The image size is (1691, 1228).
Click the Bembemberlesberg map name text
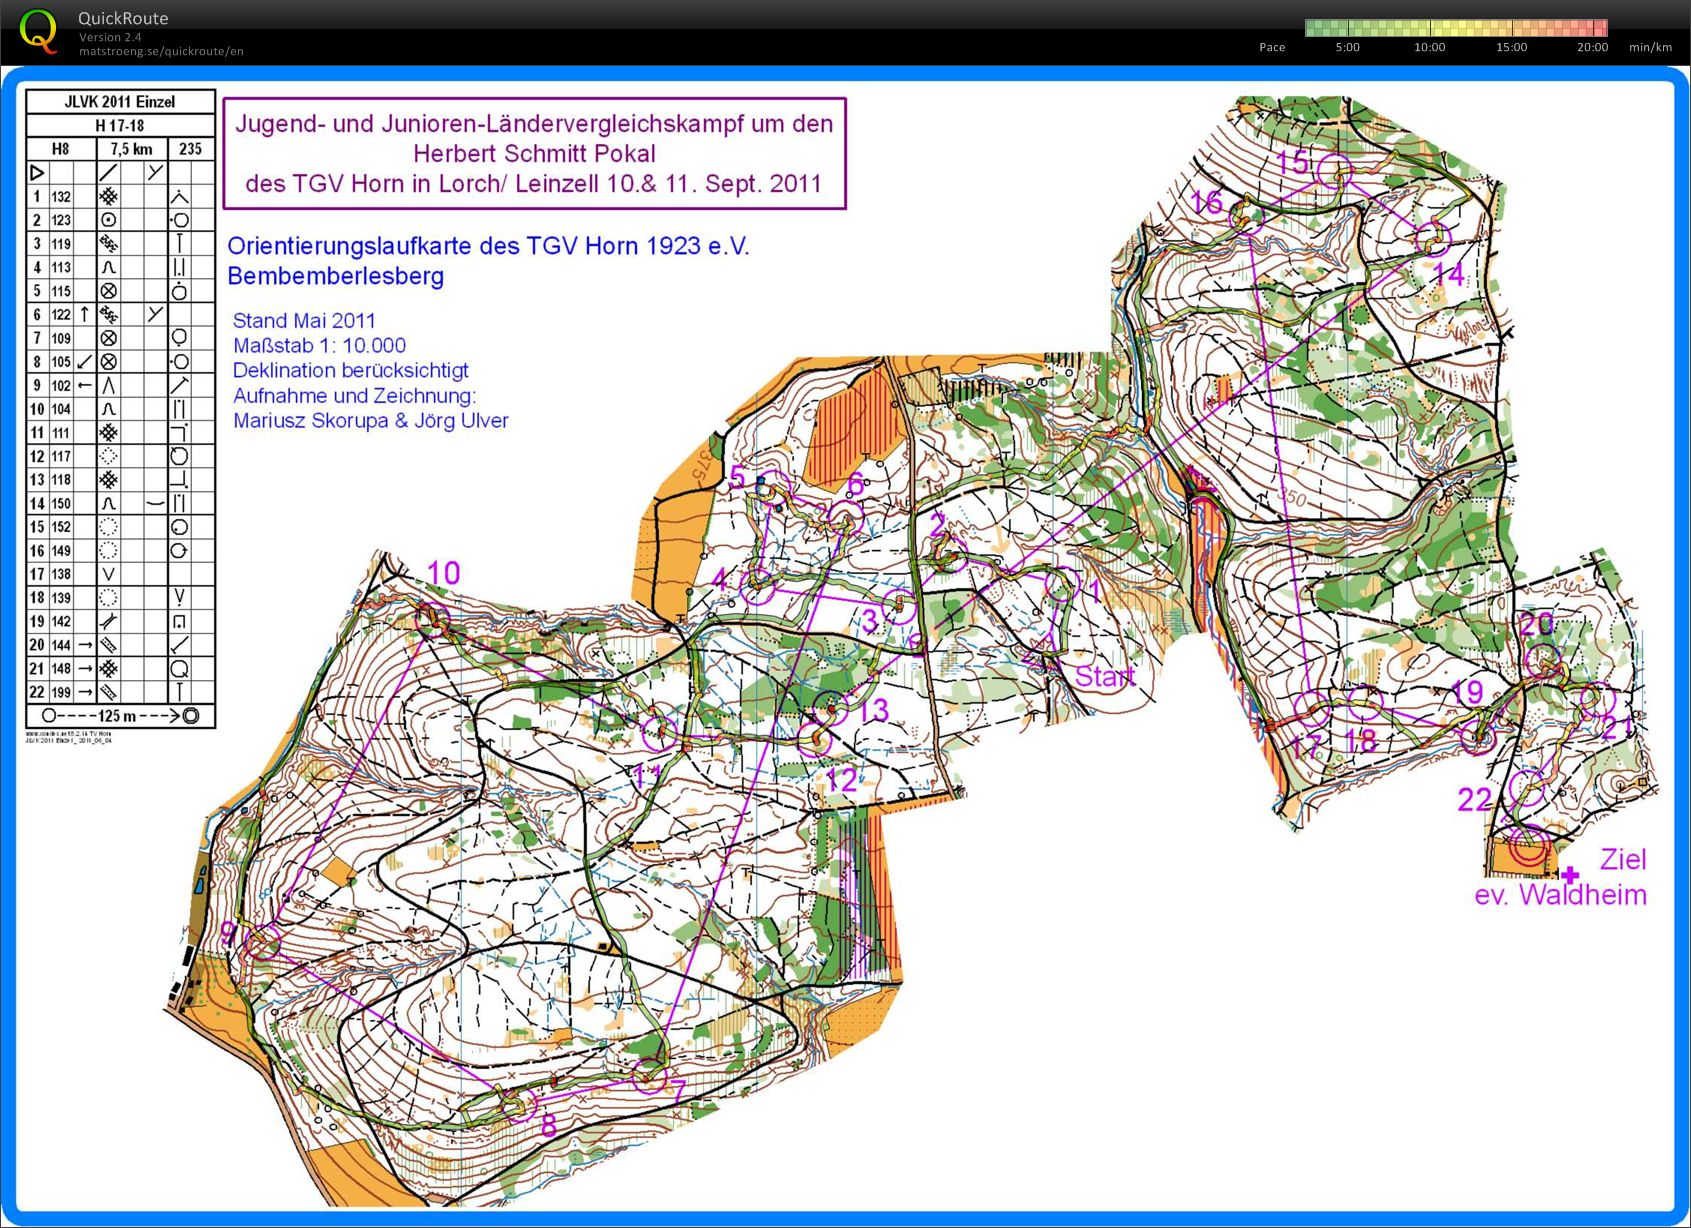point(335,276)
